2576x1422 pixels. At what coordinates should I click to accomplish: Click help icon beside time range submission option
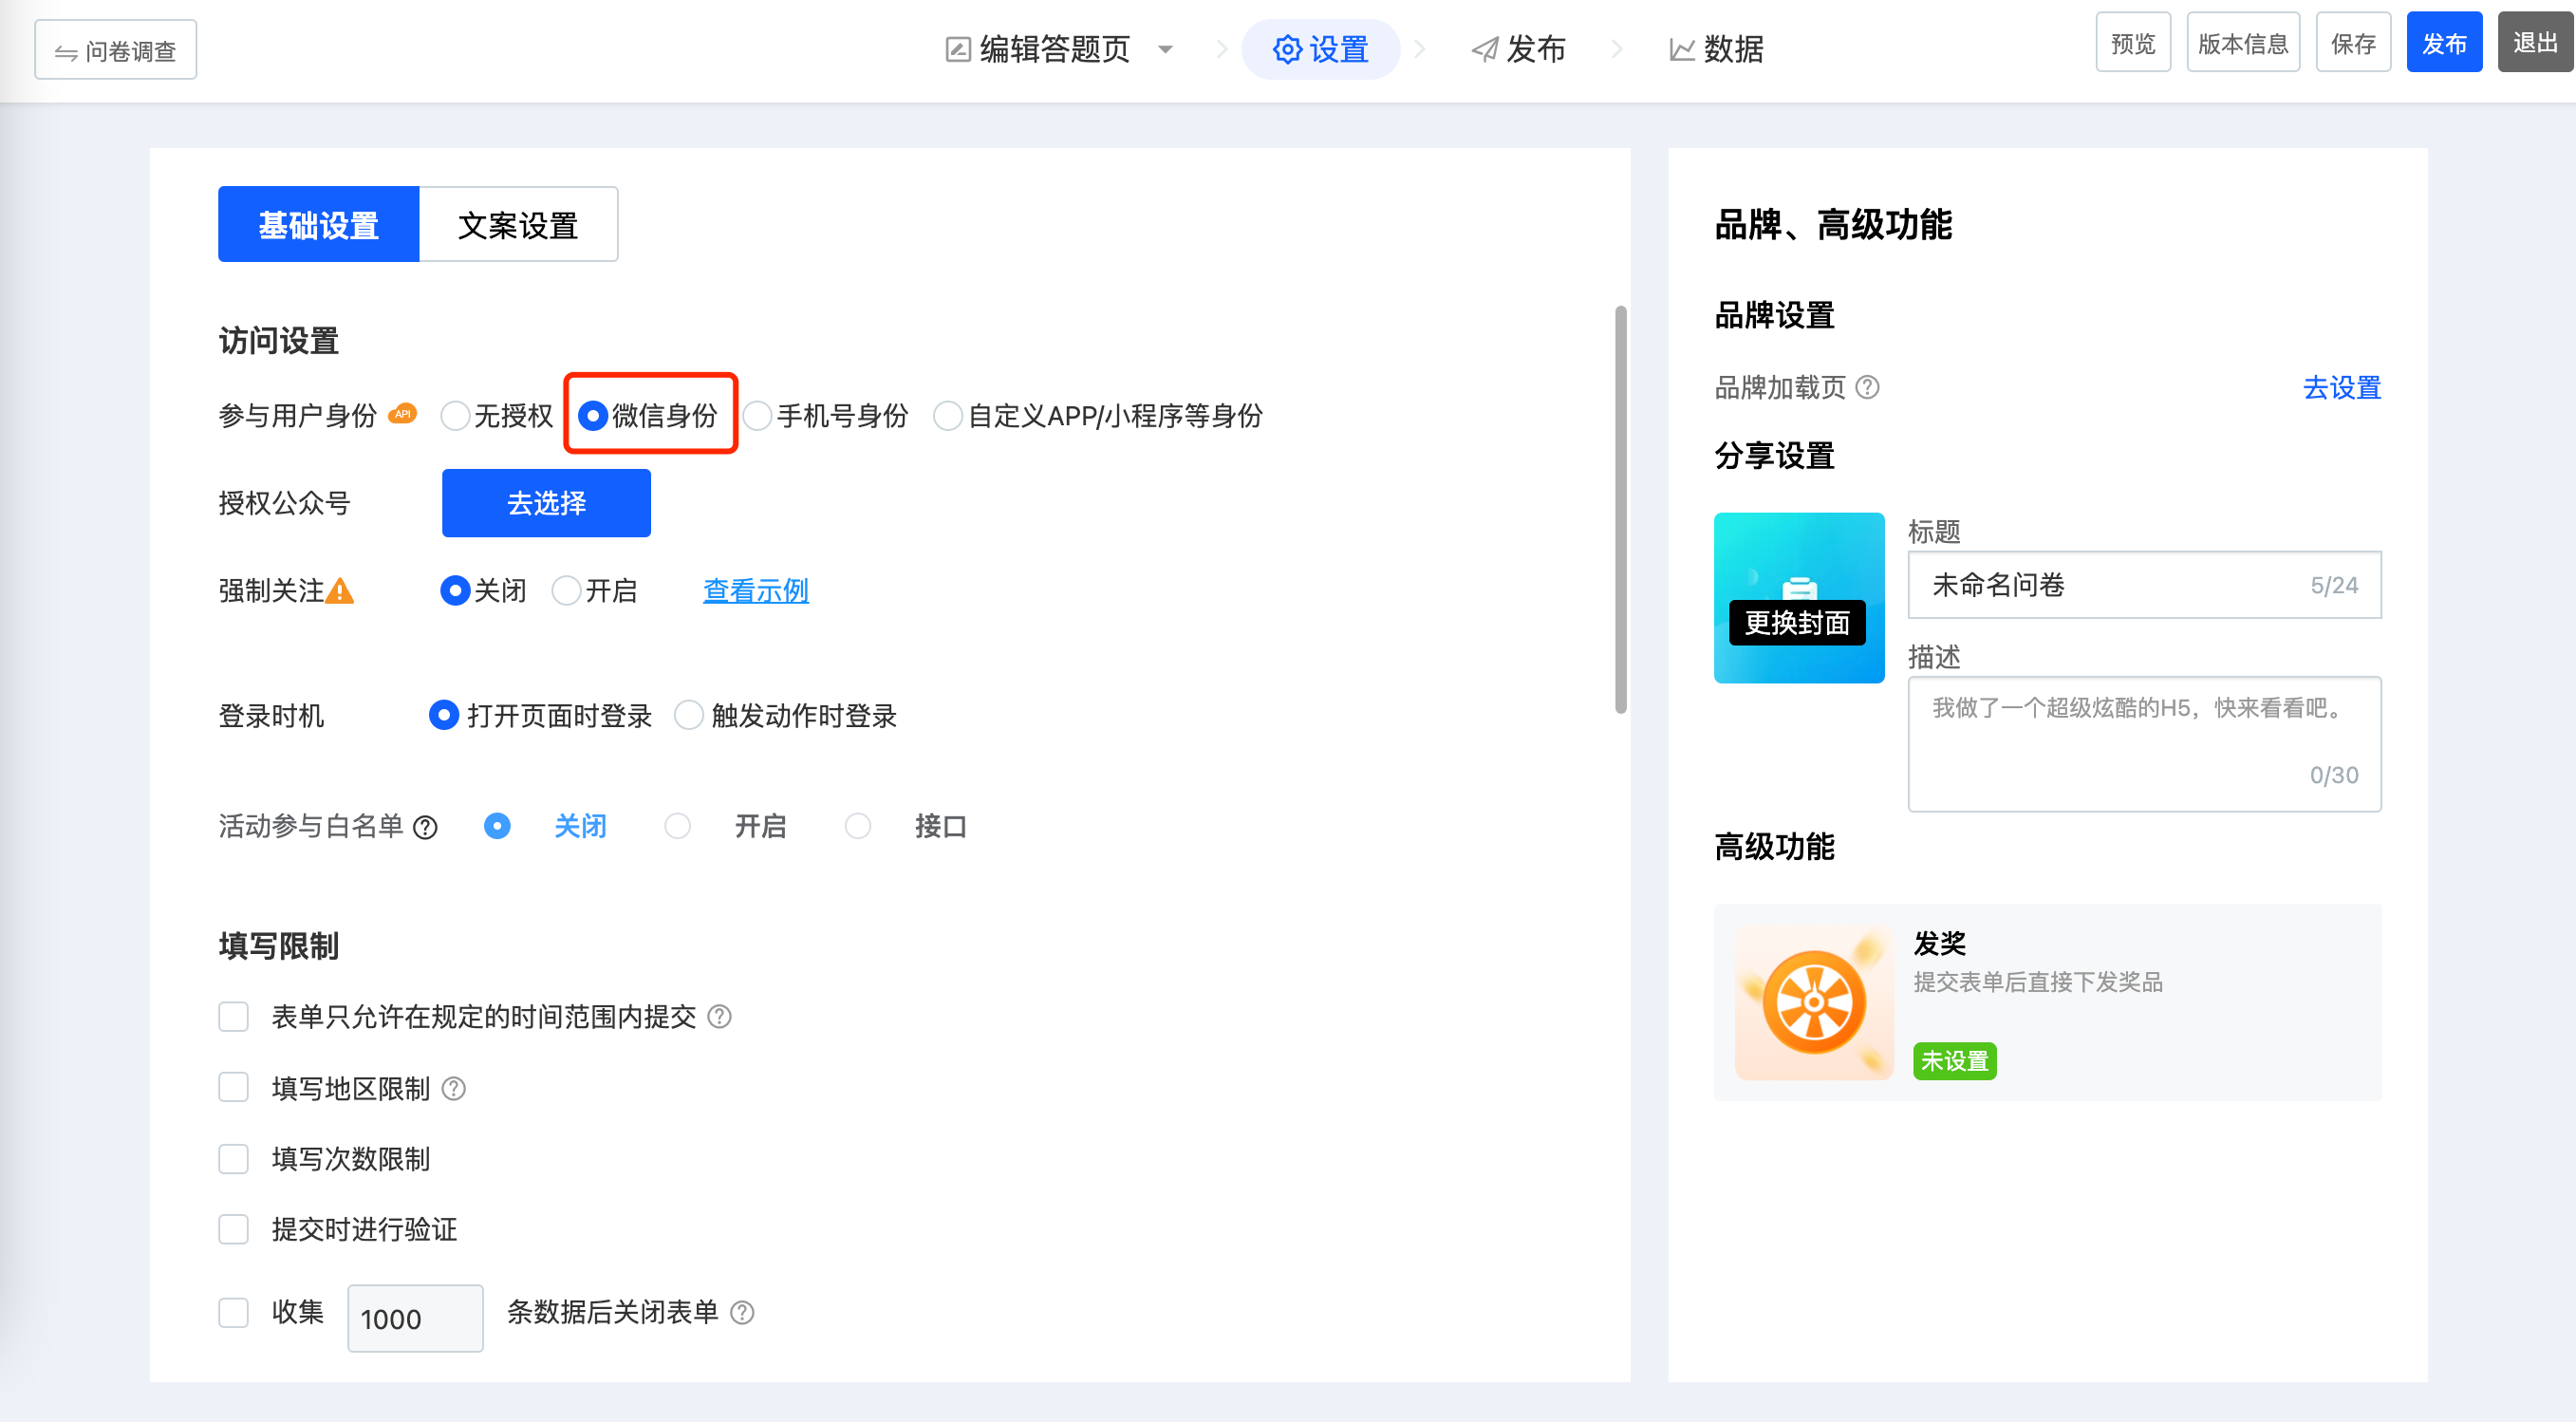[719, 1017]
